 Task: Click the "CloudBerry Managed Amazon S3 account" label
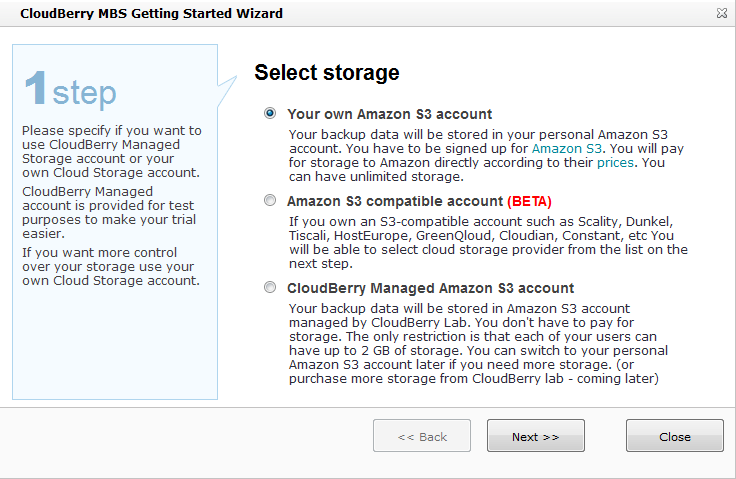[430, 288]
